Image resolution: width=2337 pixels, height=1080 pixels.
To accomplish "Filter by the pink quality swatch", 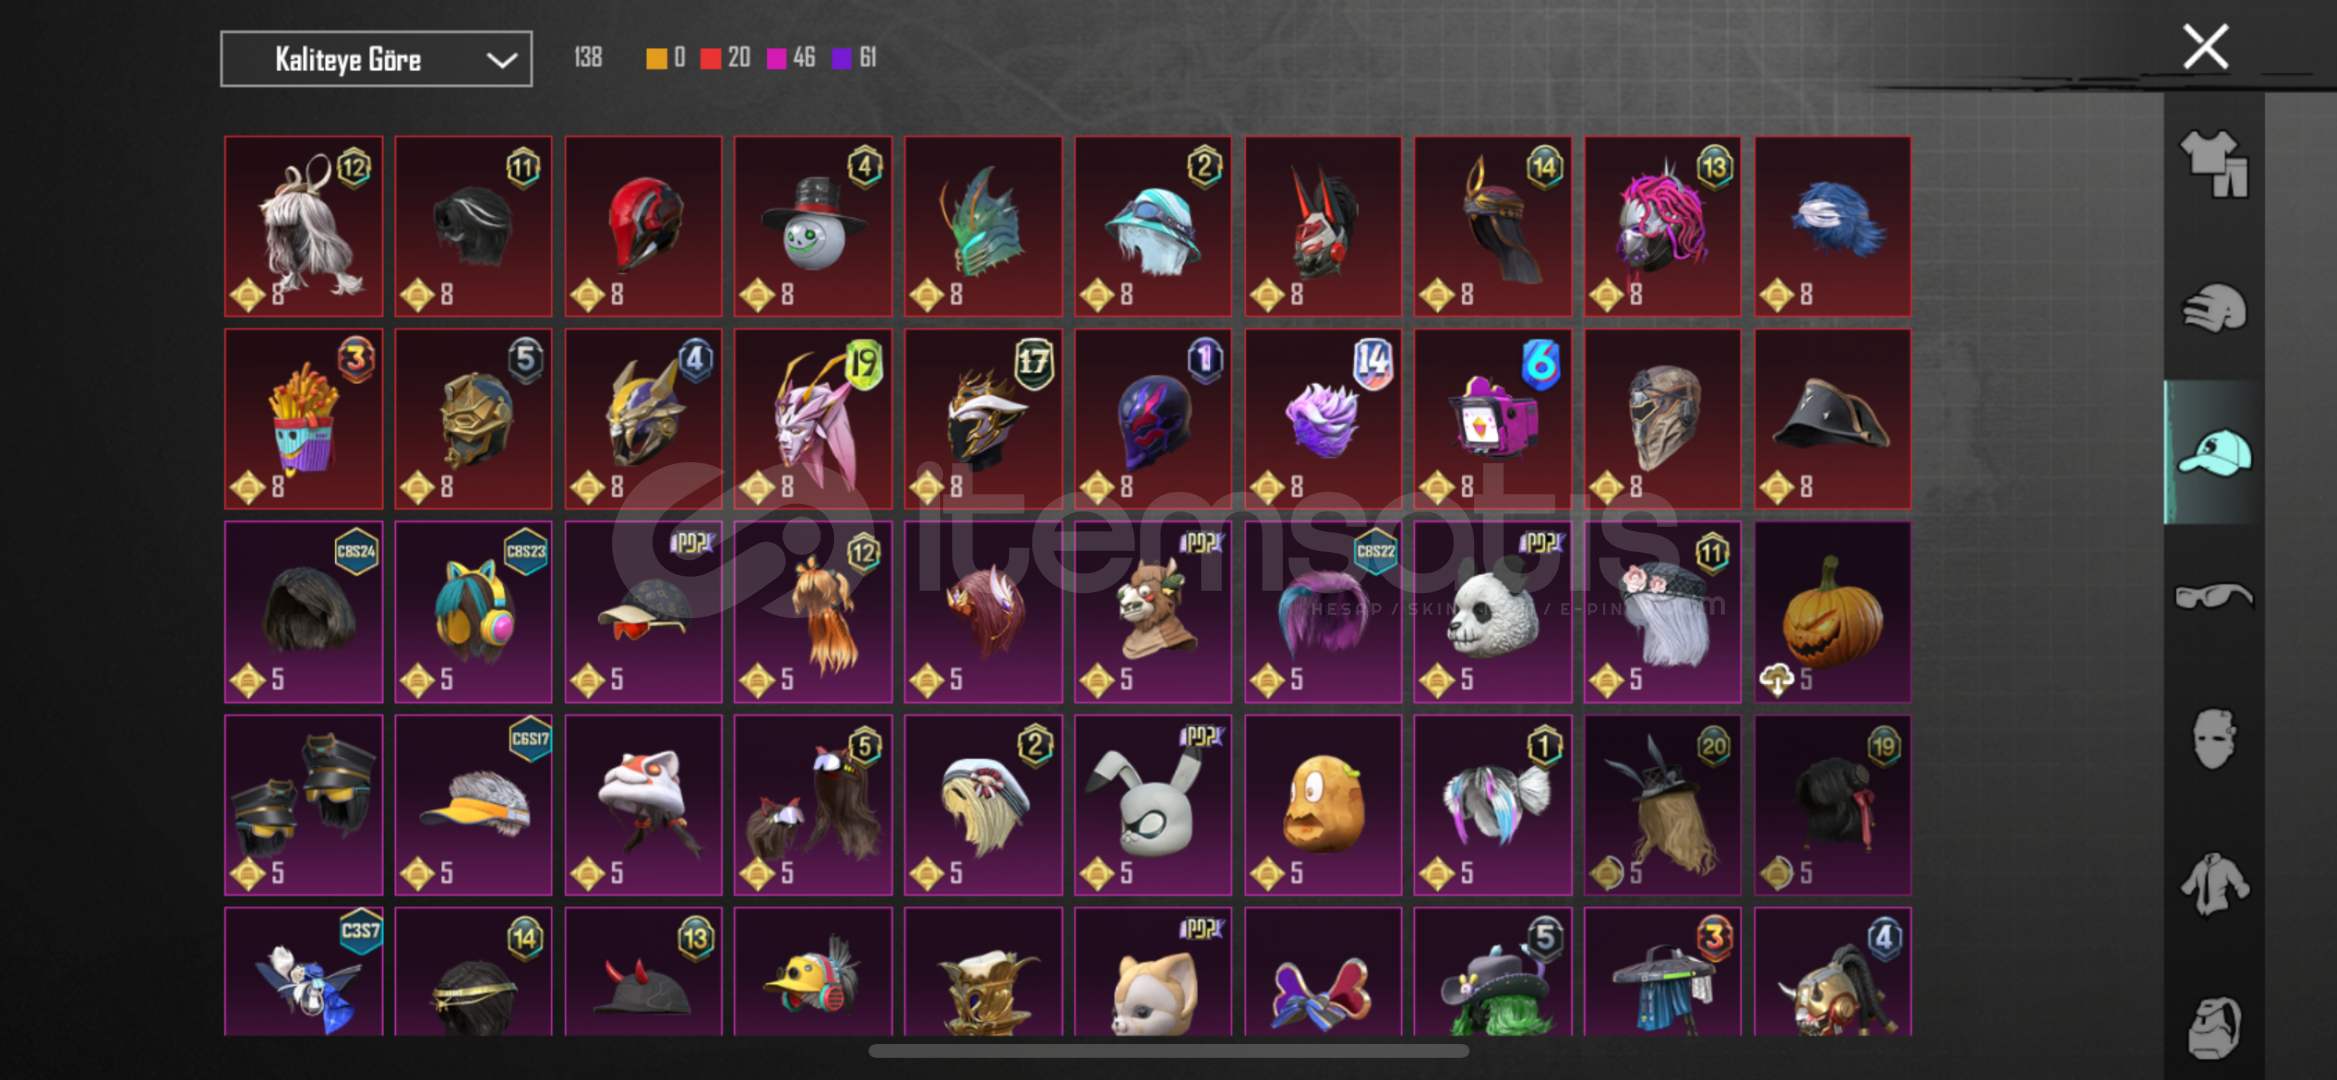I will (777, 58).
